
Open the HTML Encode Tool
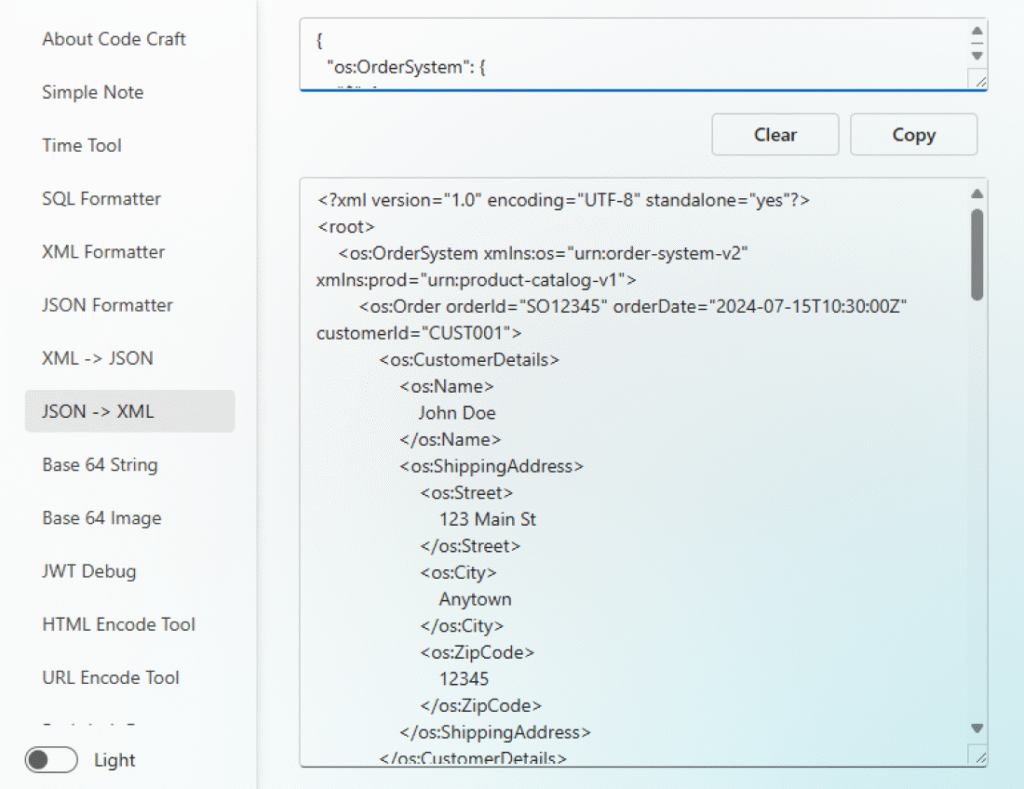118,624
